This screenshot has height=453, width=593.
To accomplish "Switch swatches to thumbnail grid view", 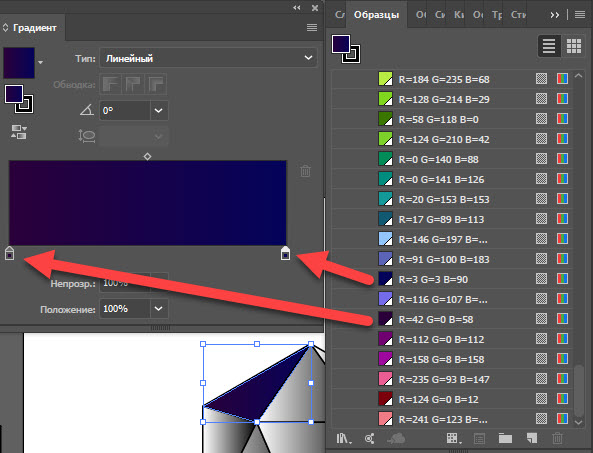I will pos(574,46).
